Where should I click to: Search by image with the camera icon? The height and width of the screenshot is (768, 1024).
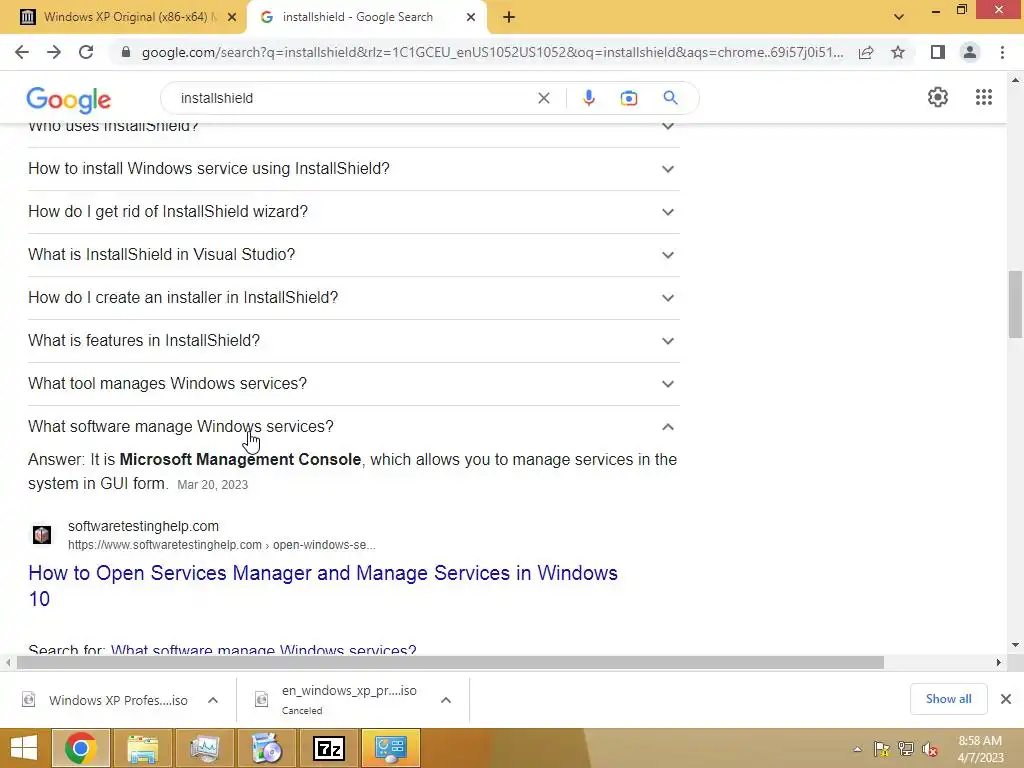point(628,98)
